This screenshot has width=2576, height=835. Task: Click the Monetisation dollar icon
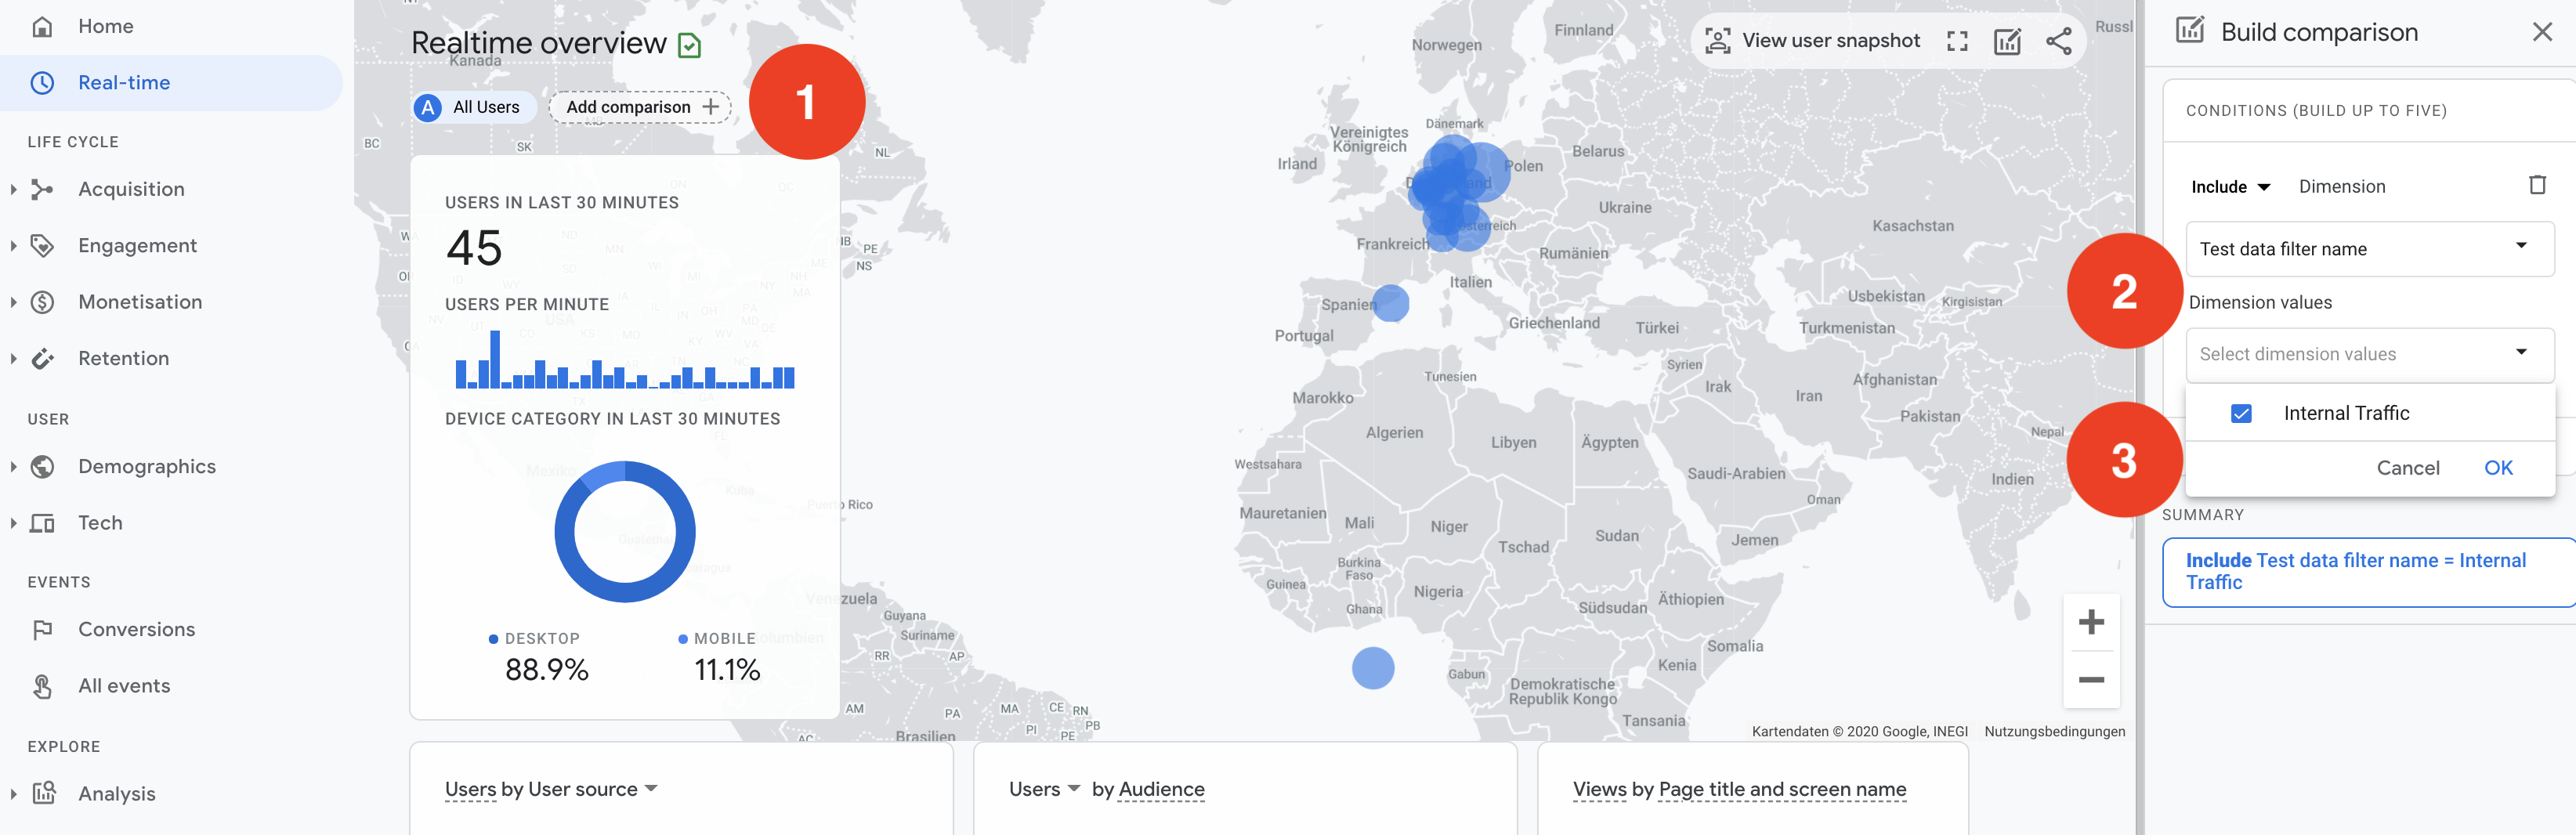(42, 302)
